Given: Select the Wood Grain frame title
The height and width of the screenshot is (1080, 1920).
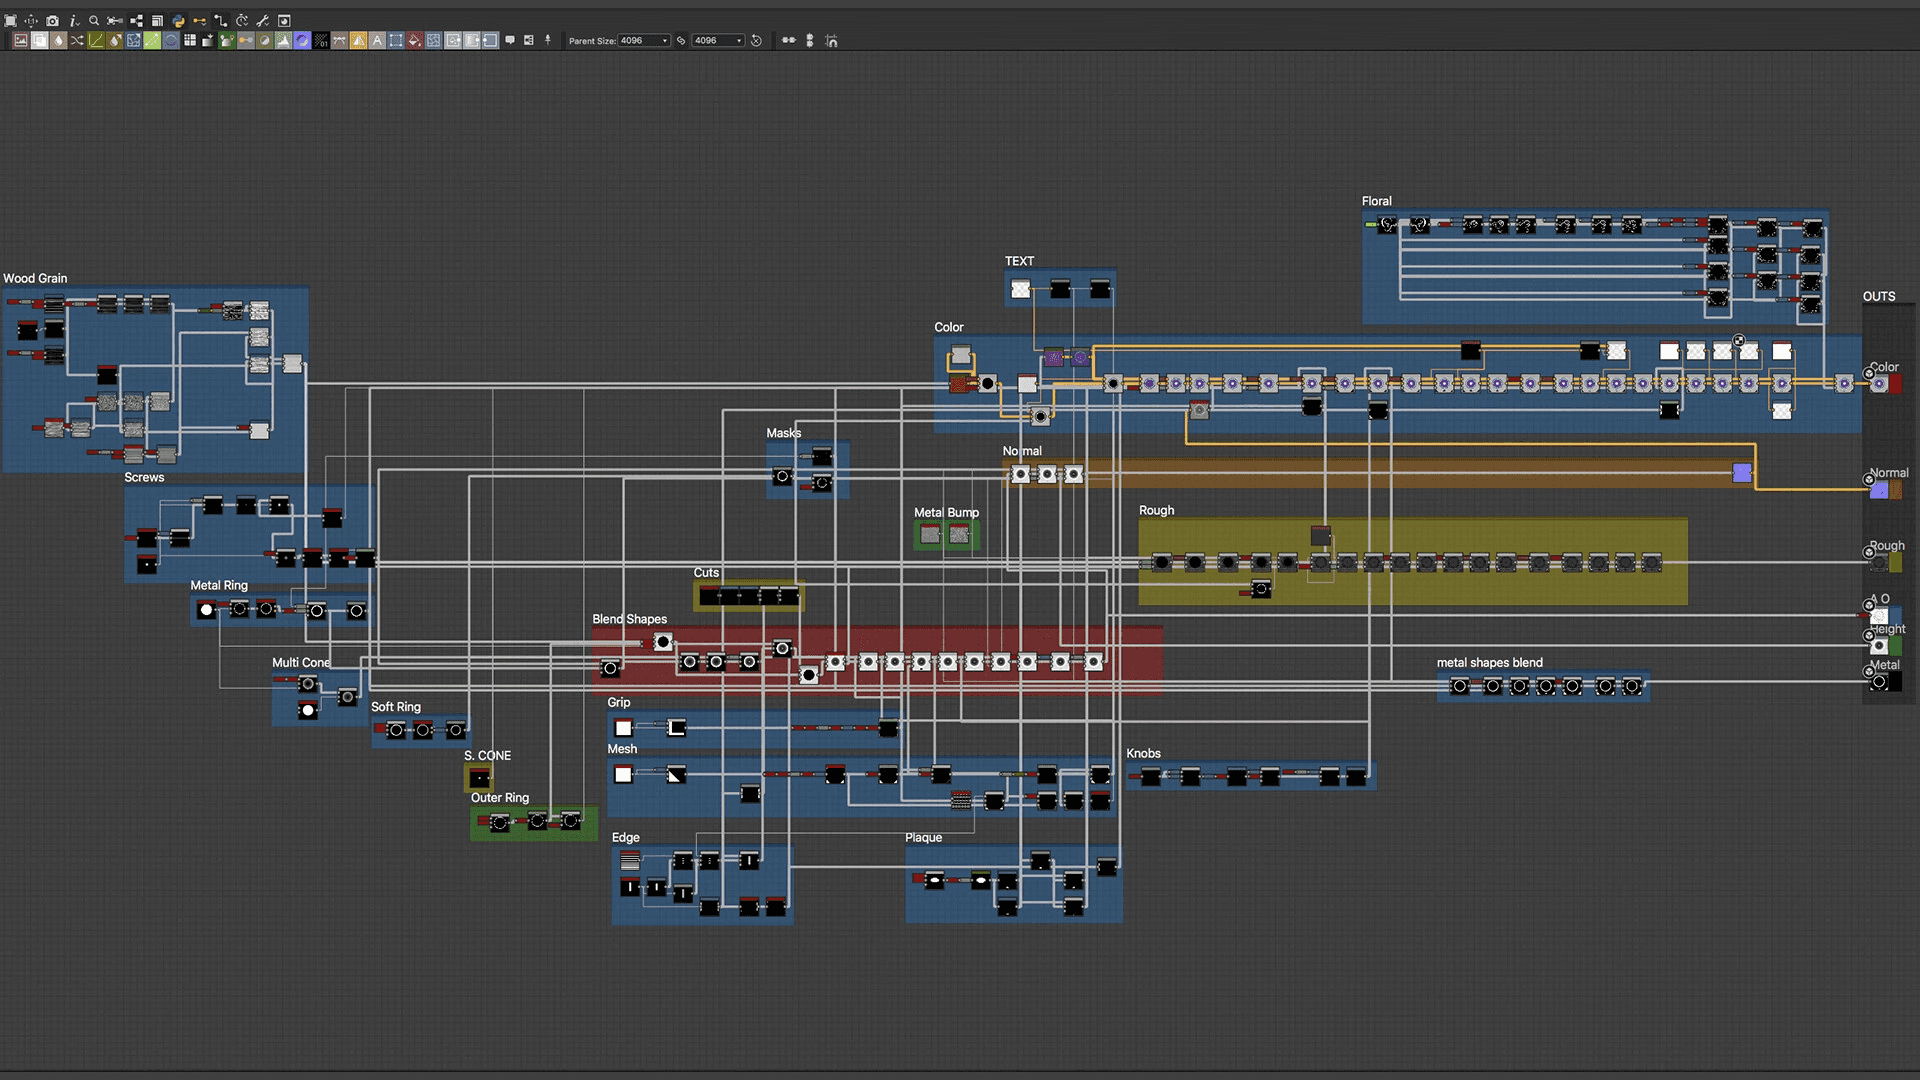Looking at the screenshot, I should coord(35,278).
